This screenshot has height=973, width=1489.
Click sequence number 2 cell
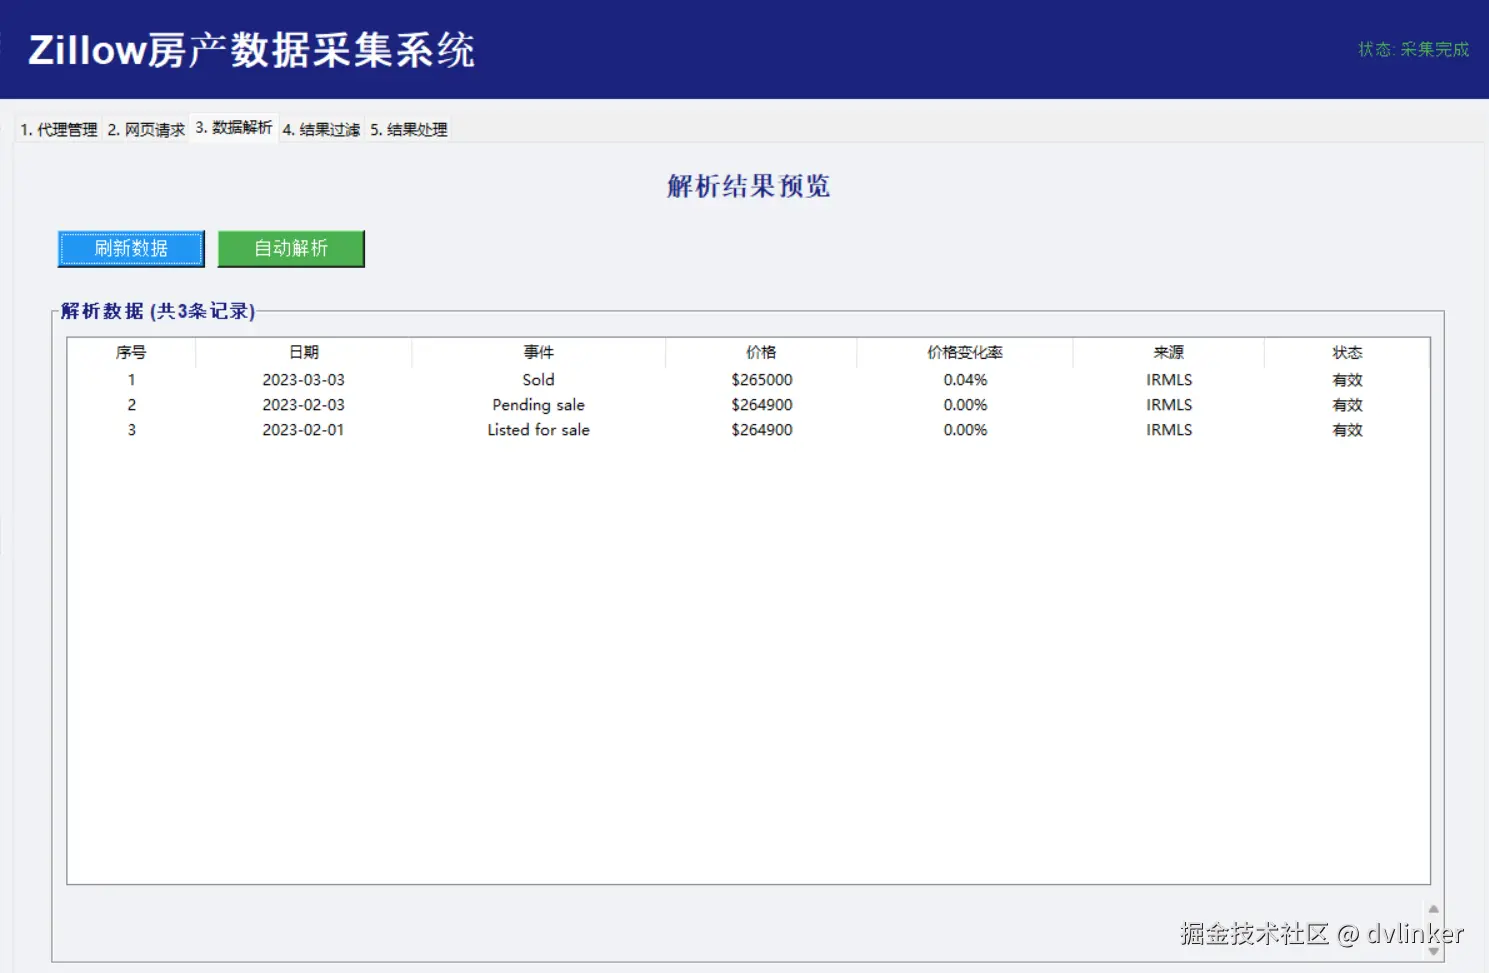pyautogui.click(x=131, y=405)
